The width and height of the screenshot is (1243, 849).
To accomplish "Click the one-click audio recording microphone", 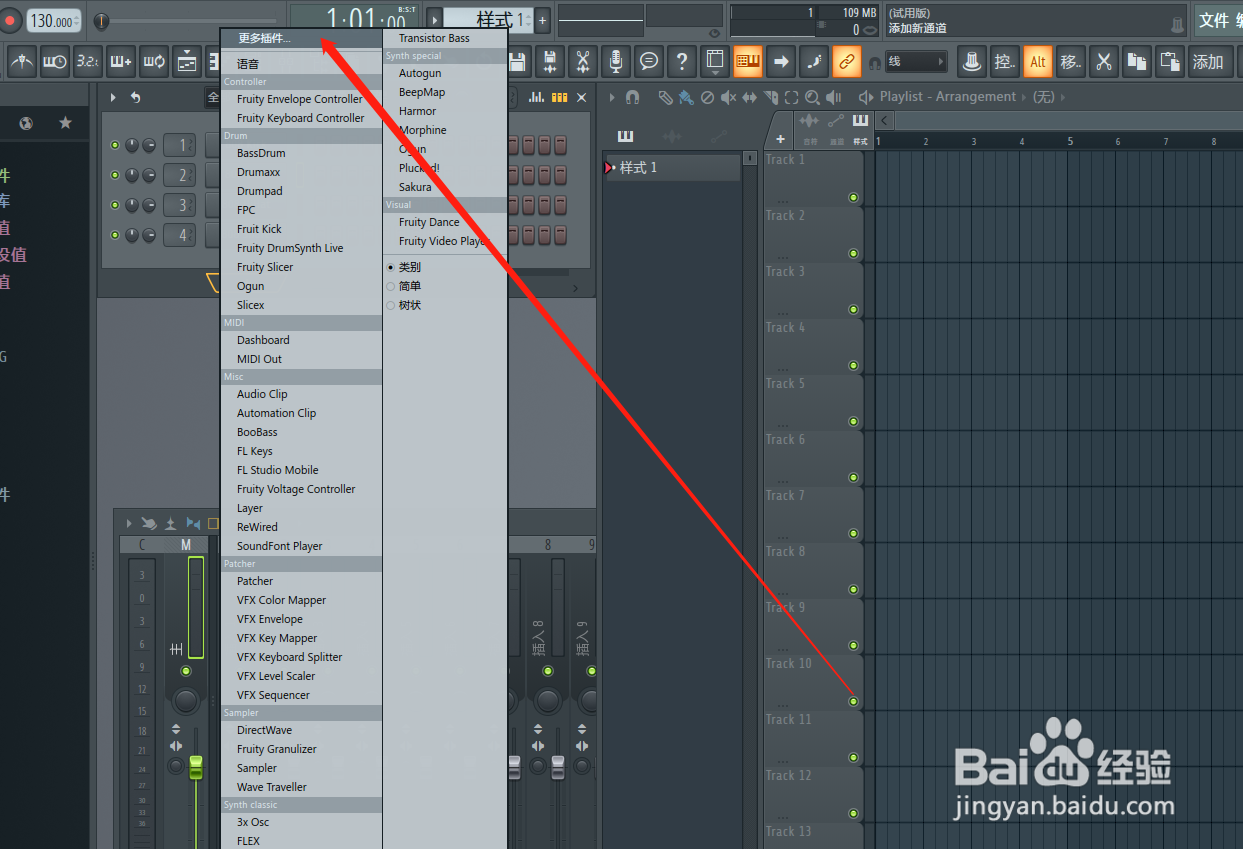I will (x=616, y=62).
